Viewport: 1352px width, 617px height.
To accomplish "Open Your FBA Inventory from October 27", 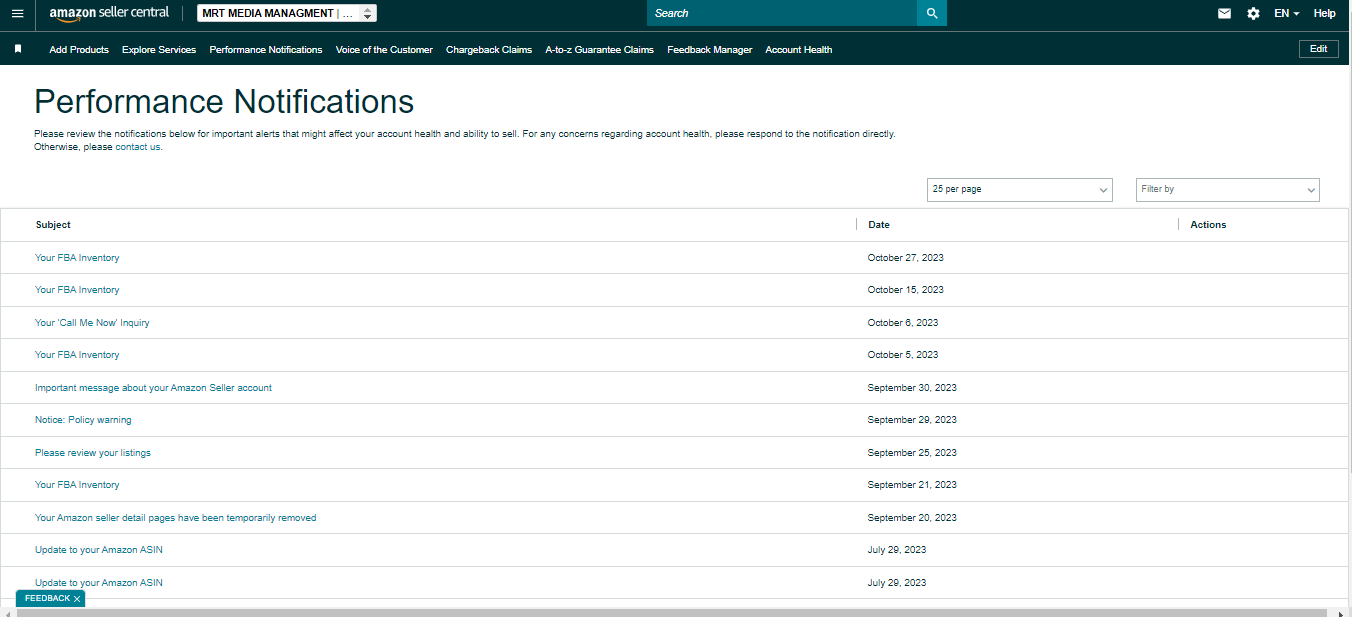I will click(x=77, y=258).
